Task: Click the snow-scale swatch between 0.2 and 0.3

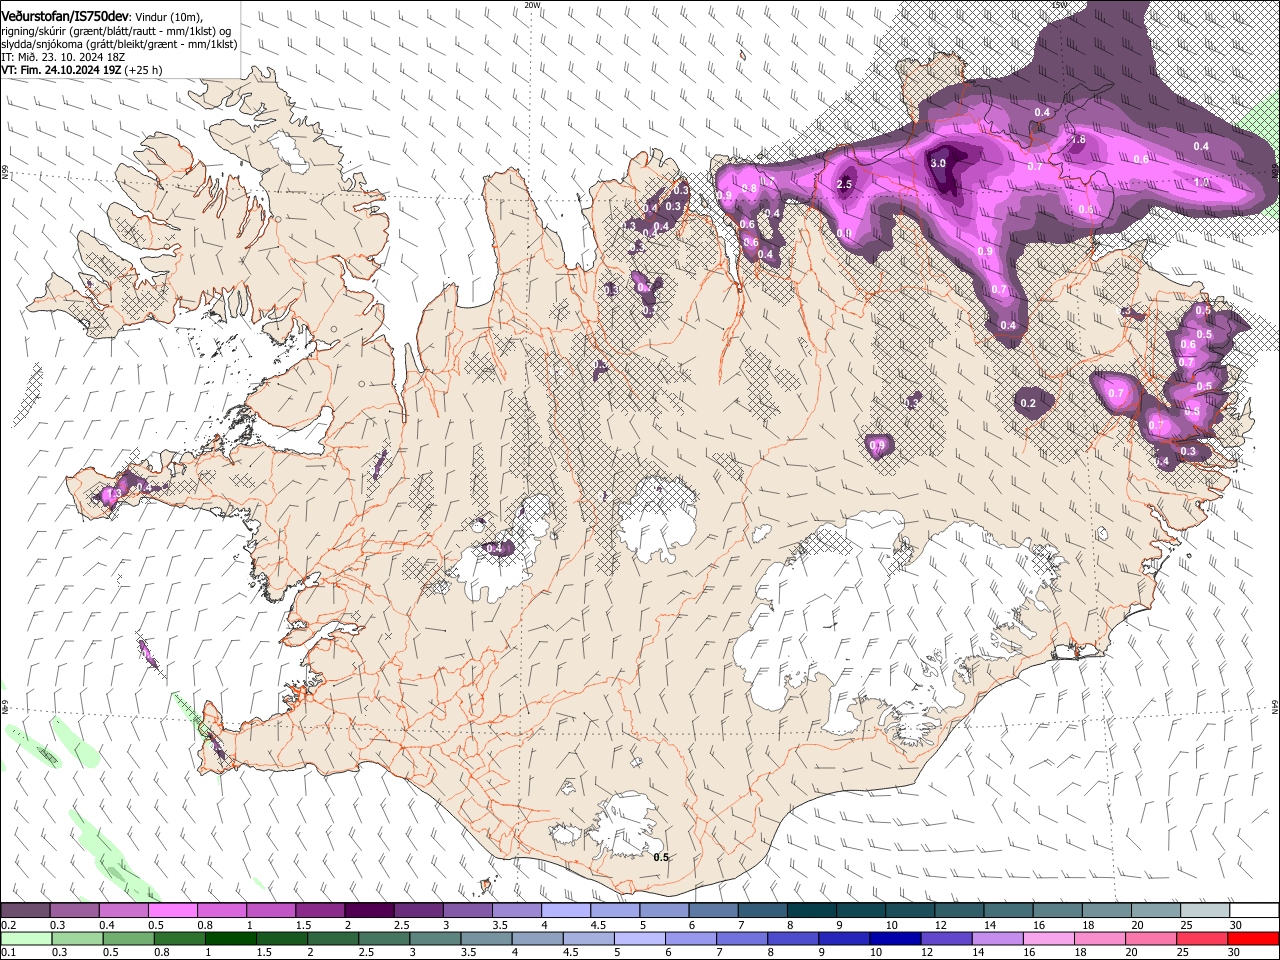Action: pyautogui.click(x=25, y=911)
